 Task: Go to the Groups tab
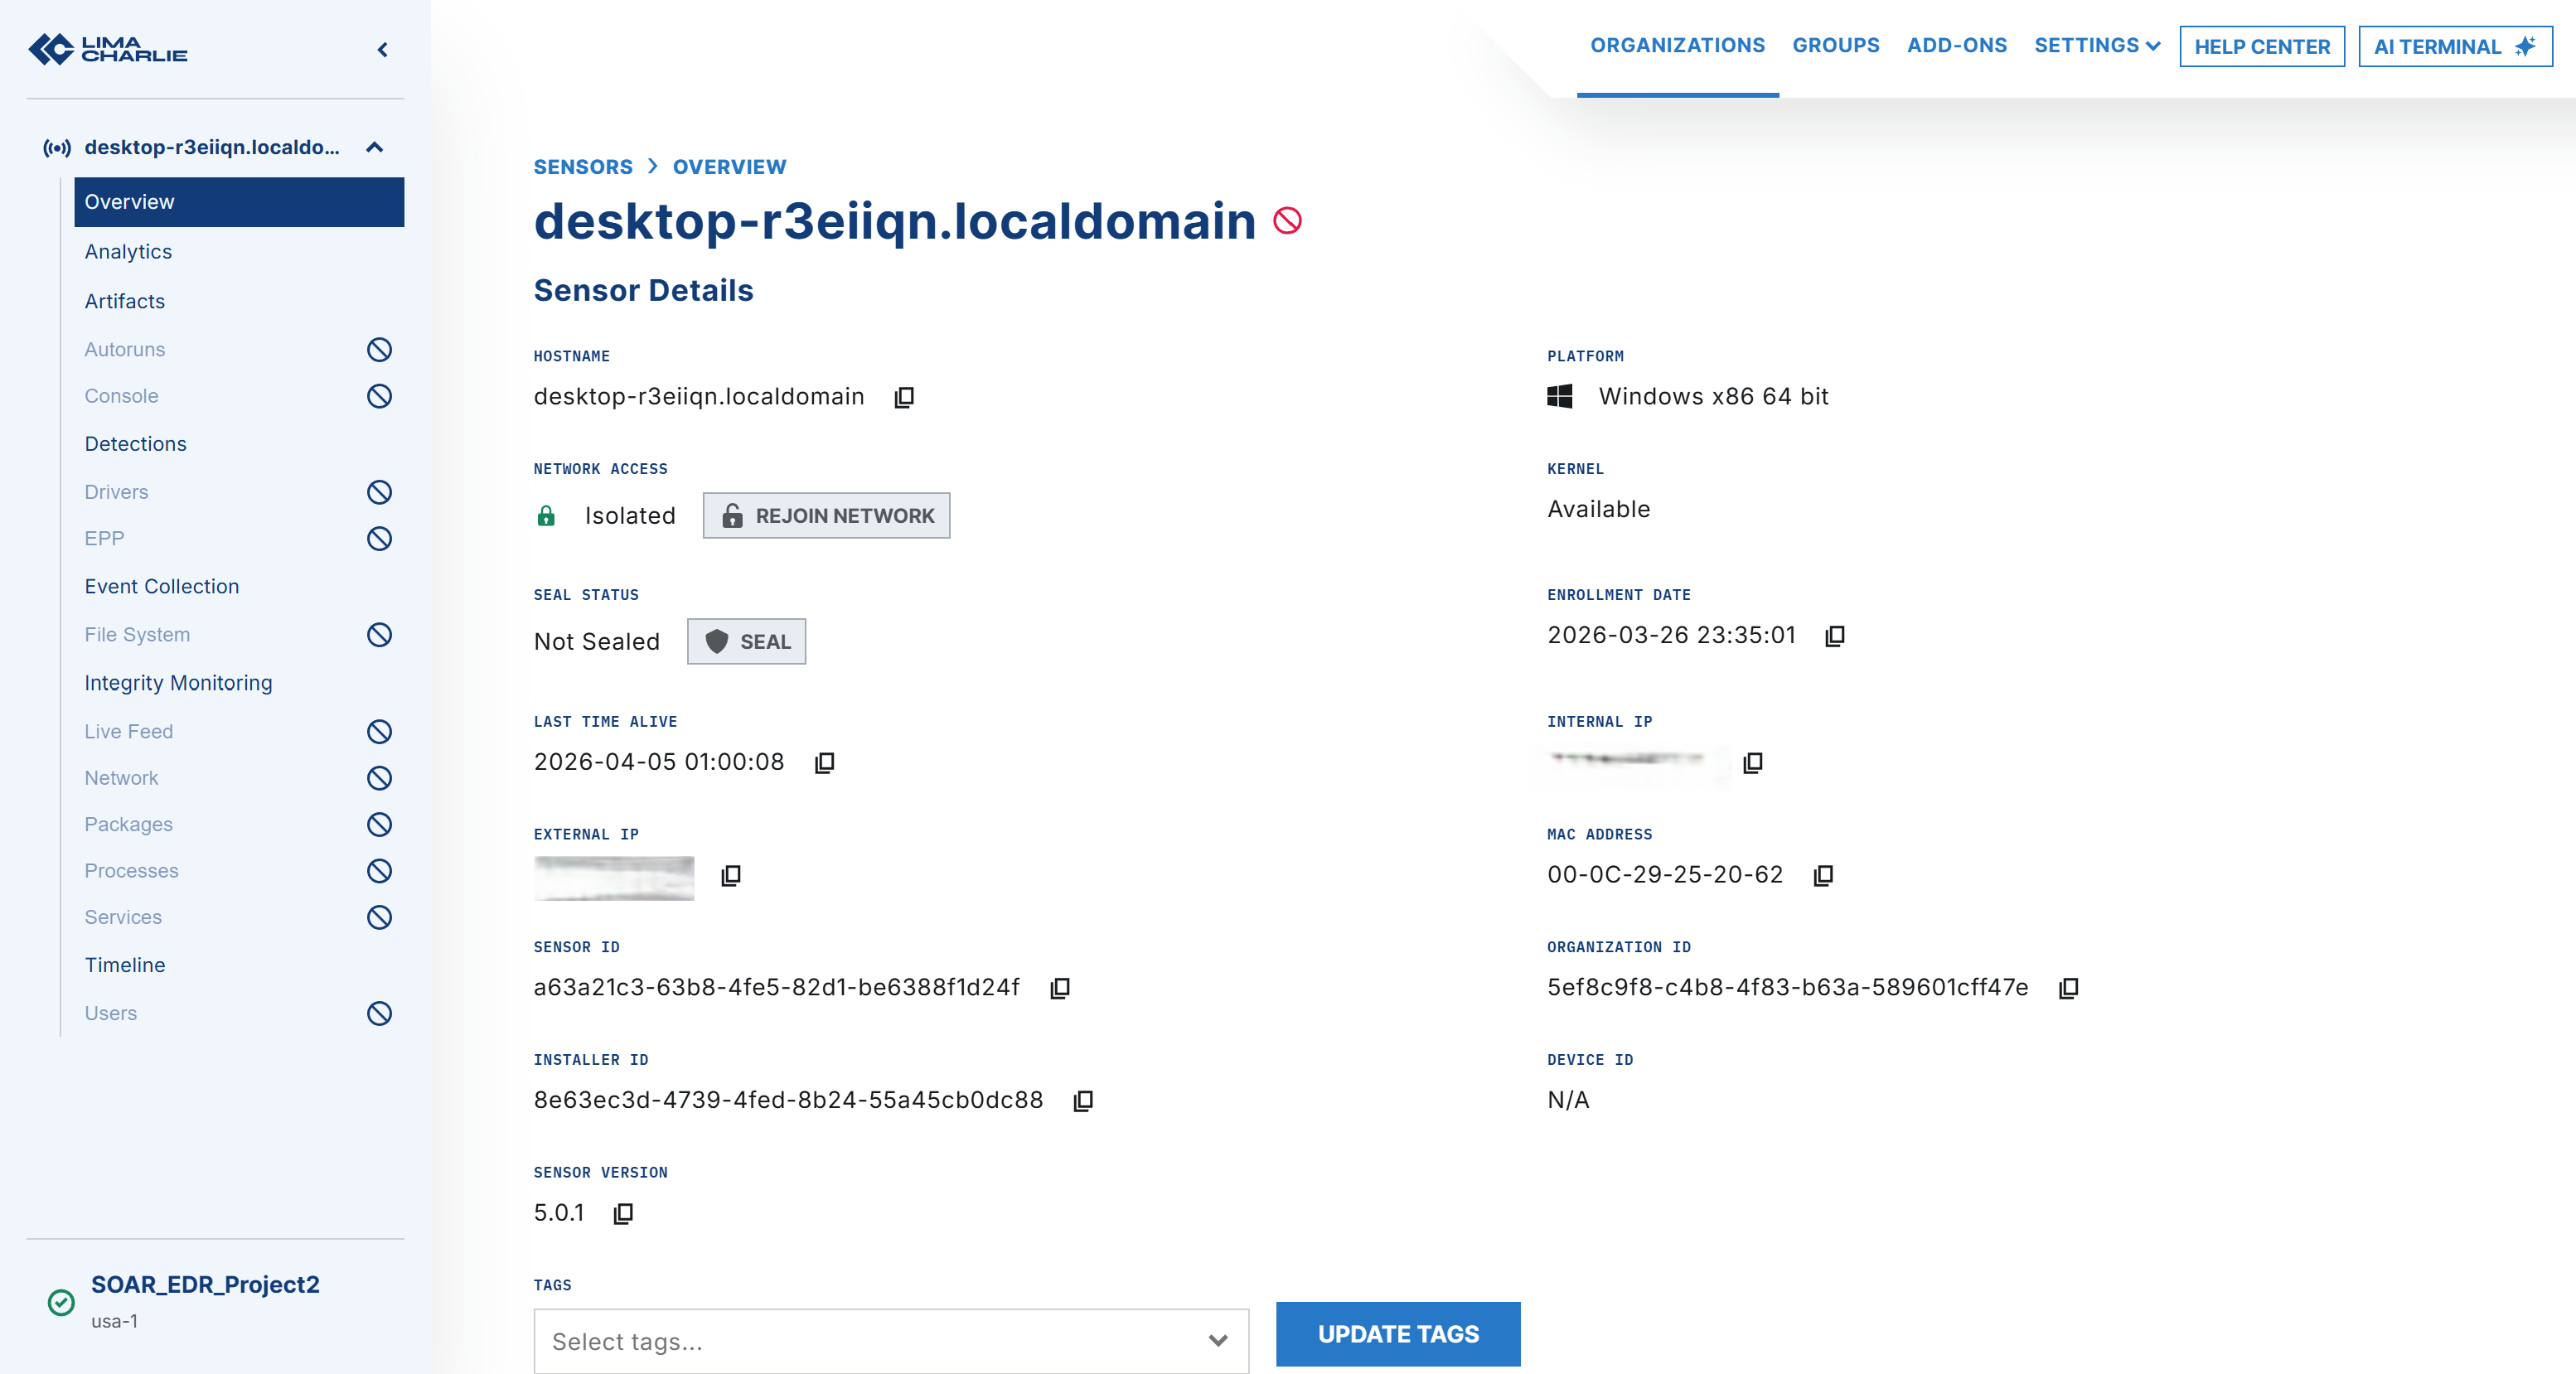point(1835,46)
